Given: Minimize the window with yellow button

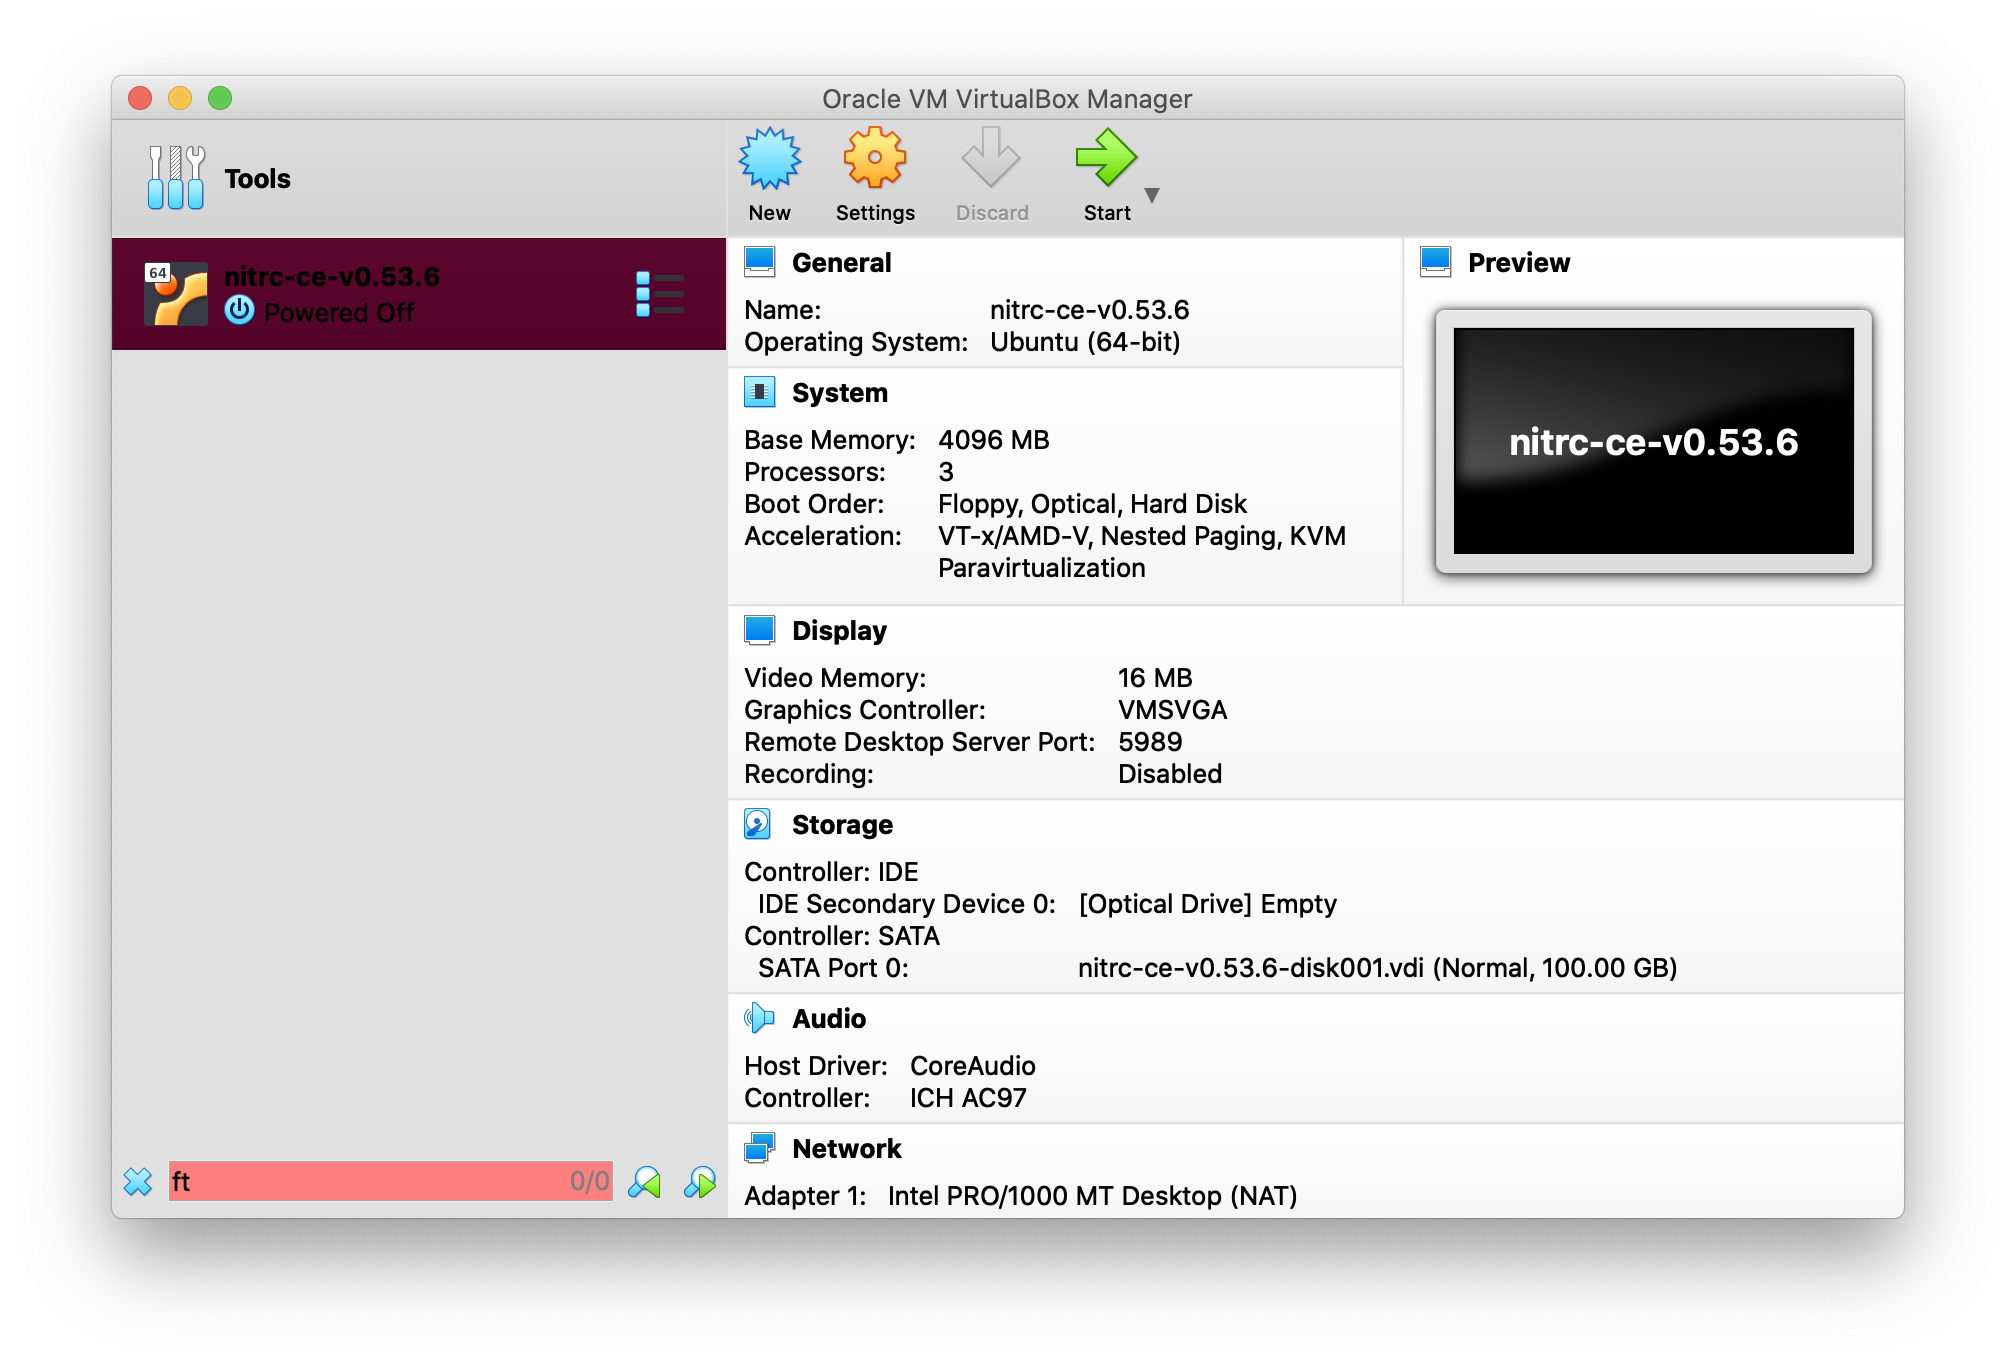Looking at the screenshot, I should [x=180, y=98].
